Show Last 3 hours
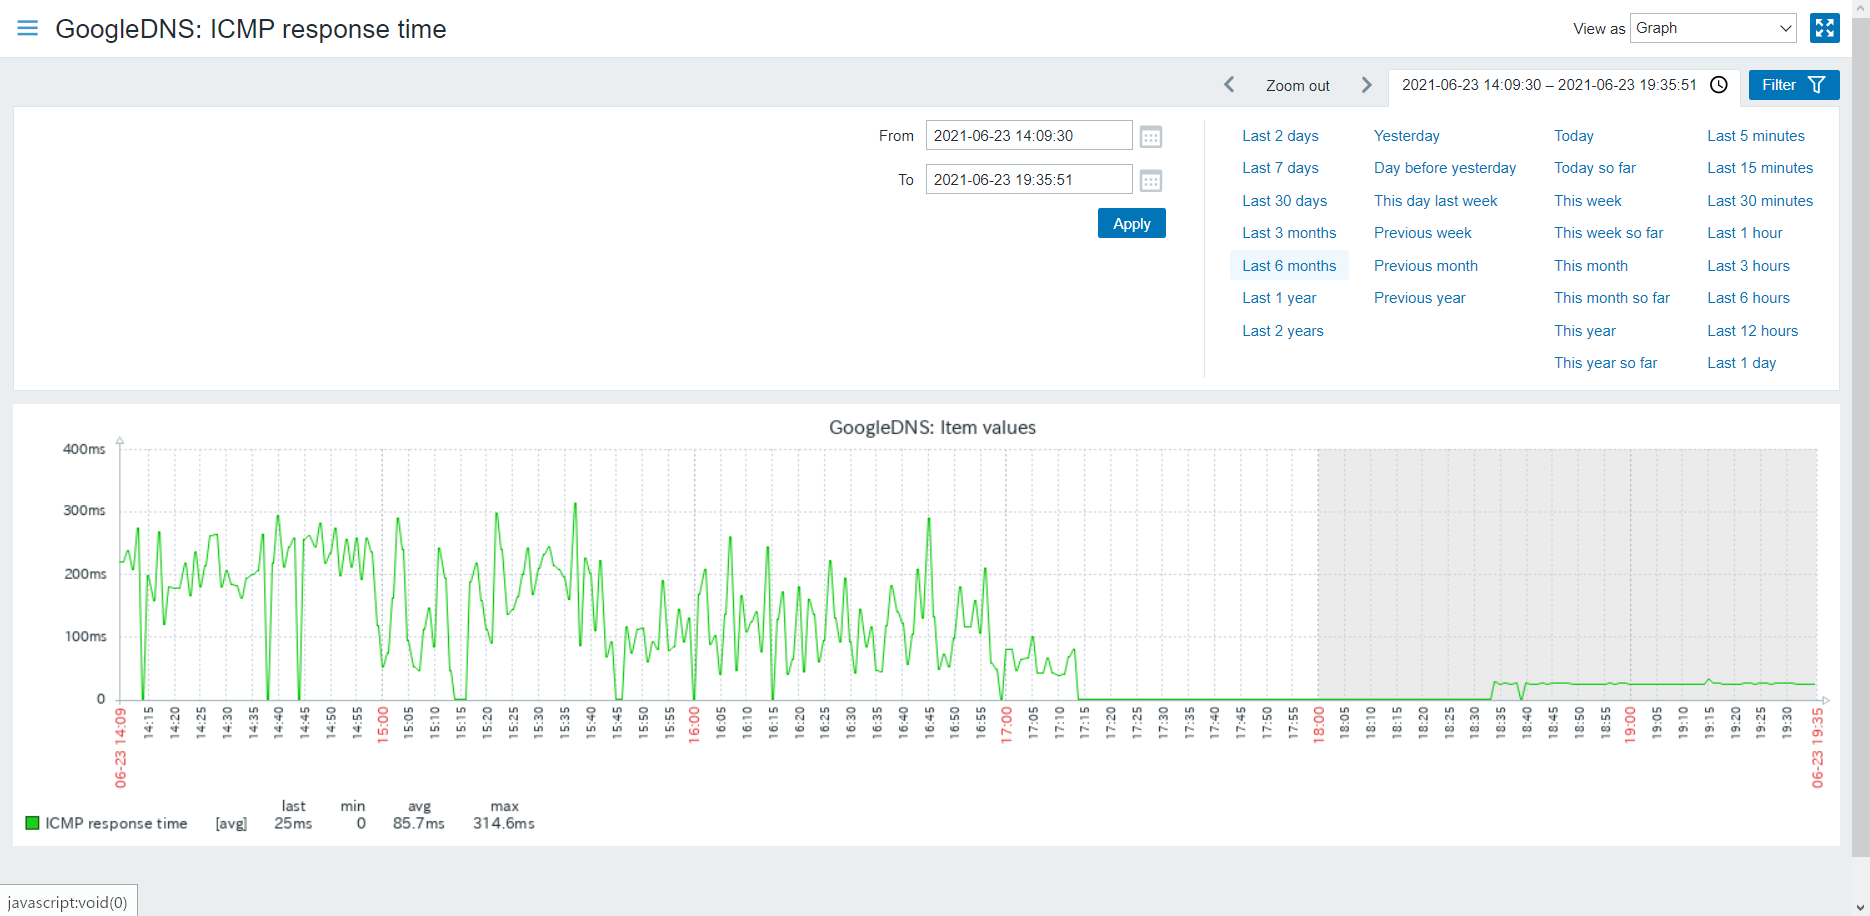Image resolution: width=1870 pixels, height=916 pixels. tap(1749, 266)
